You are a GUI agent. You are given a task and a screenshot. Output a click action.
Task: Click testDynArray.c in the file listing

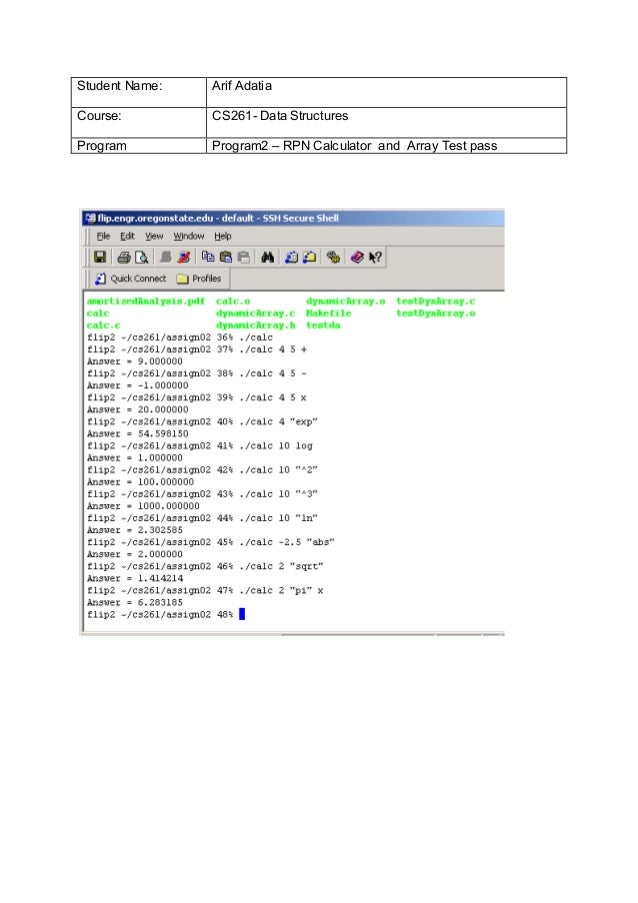click(x=436, y=301)
